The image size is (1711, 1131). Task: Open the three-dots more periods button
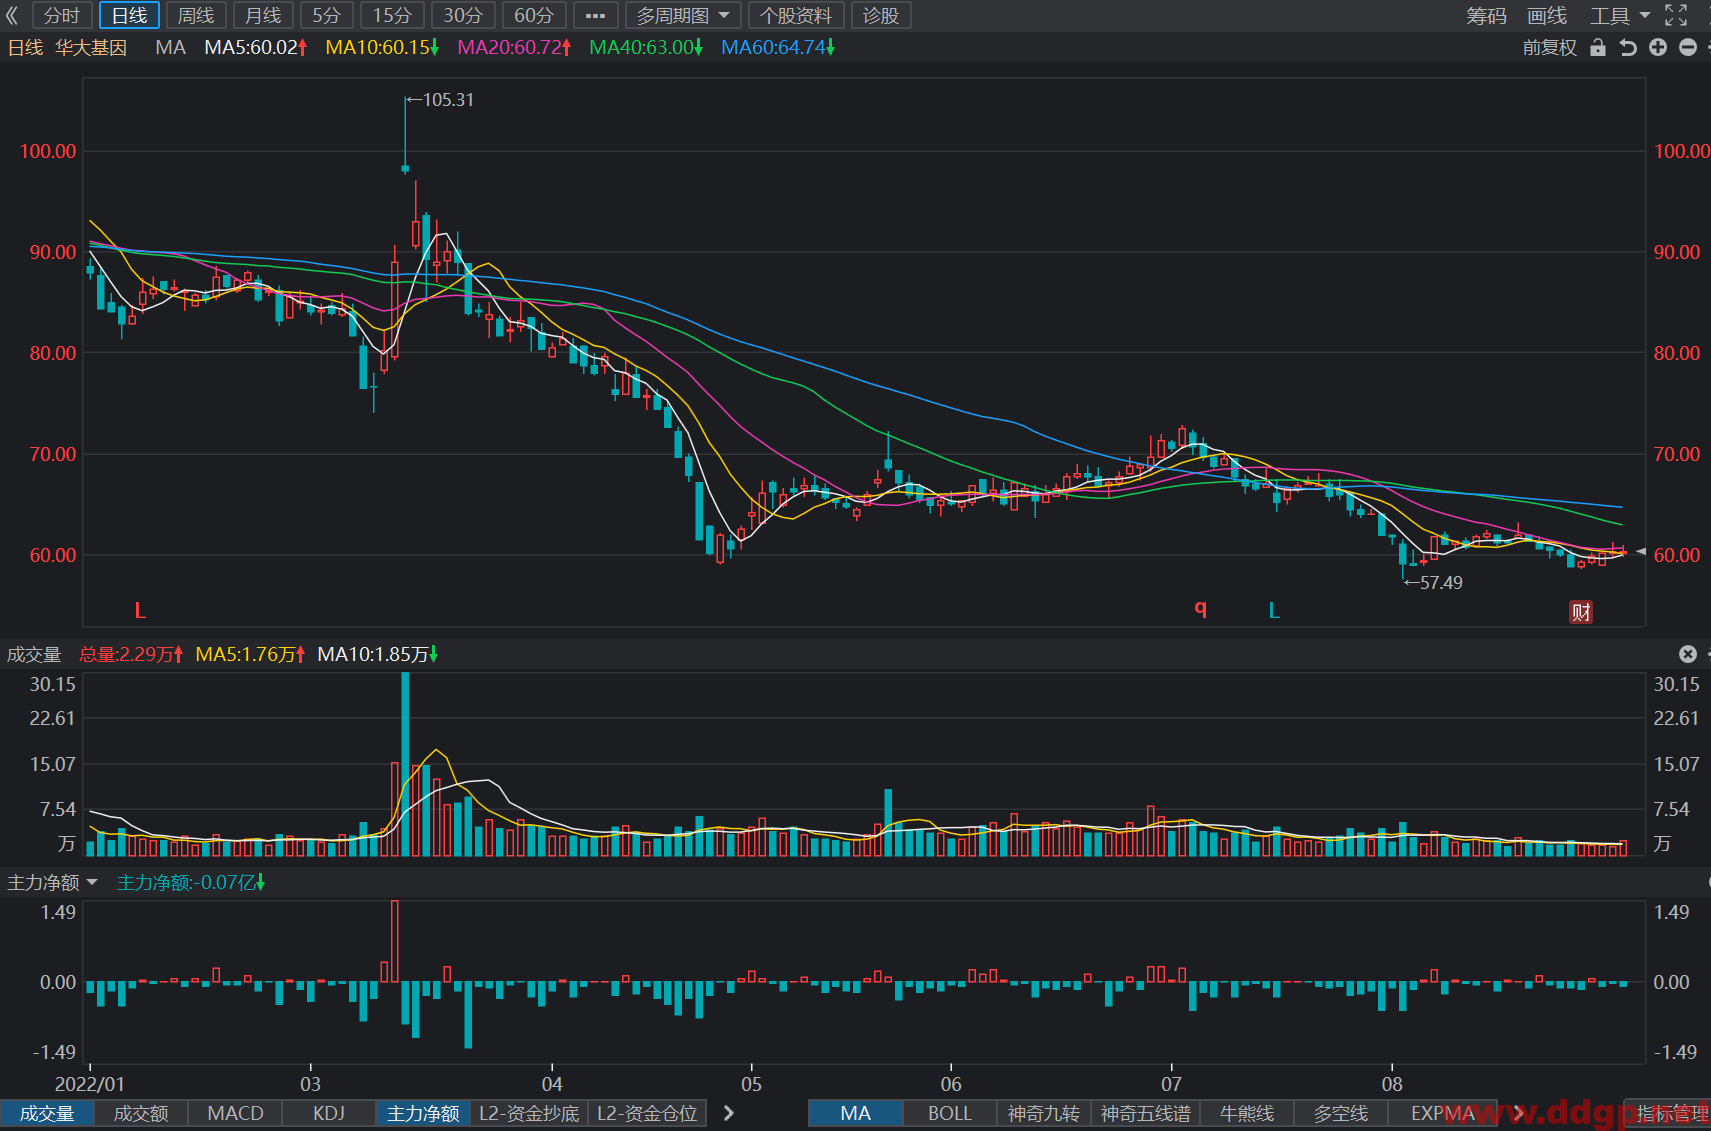tap(595, 15)
